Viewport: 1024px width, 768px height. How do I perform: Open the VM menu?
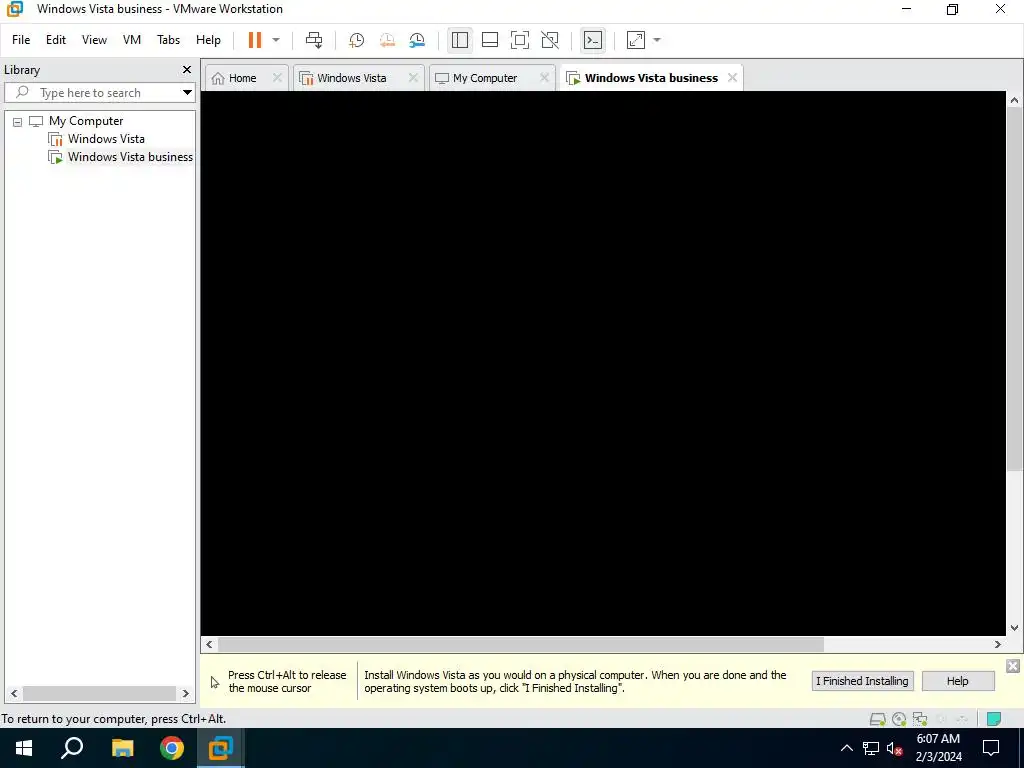(x=132, y=40)
